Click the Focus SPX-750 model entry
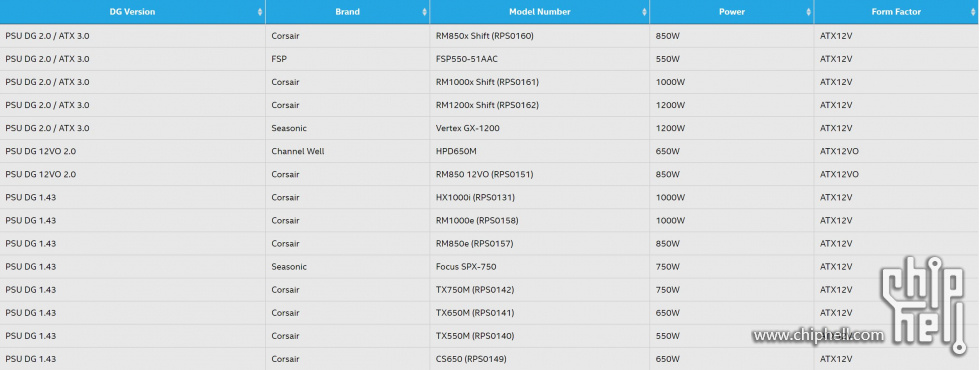Screen dimensions: 980x370 466,267
